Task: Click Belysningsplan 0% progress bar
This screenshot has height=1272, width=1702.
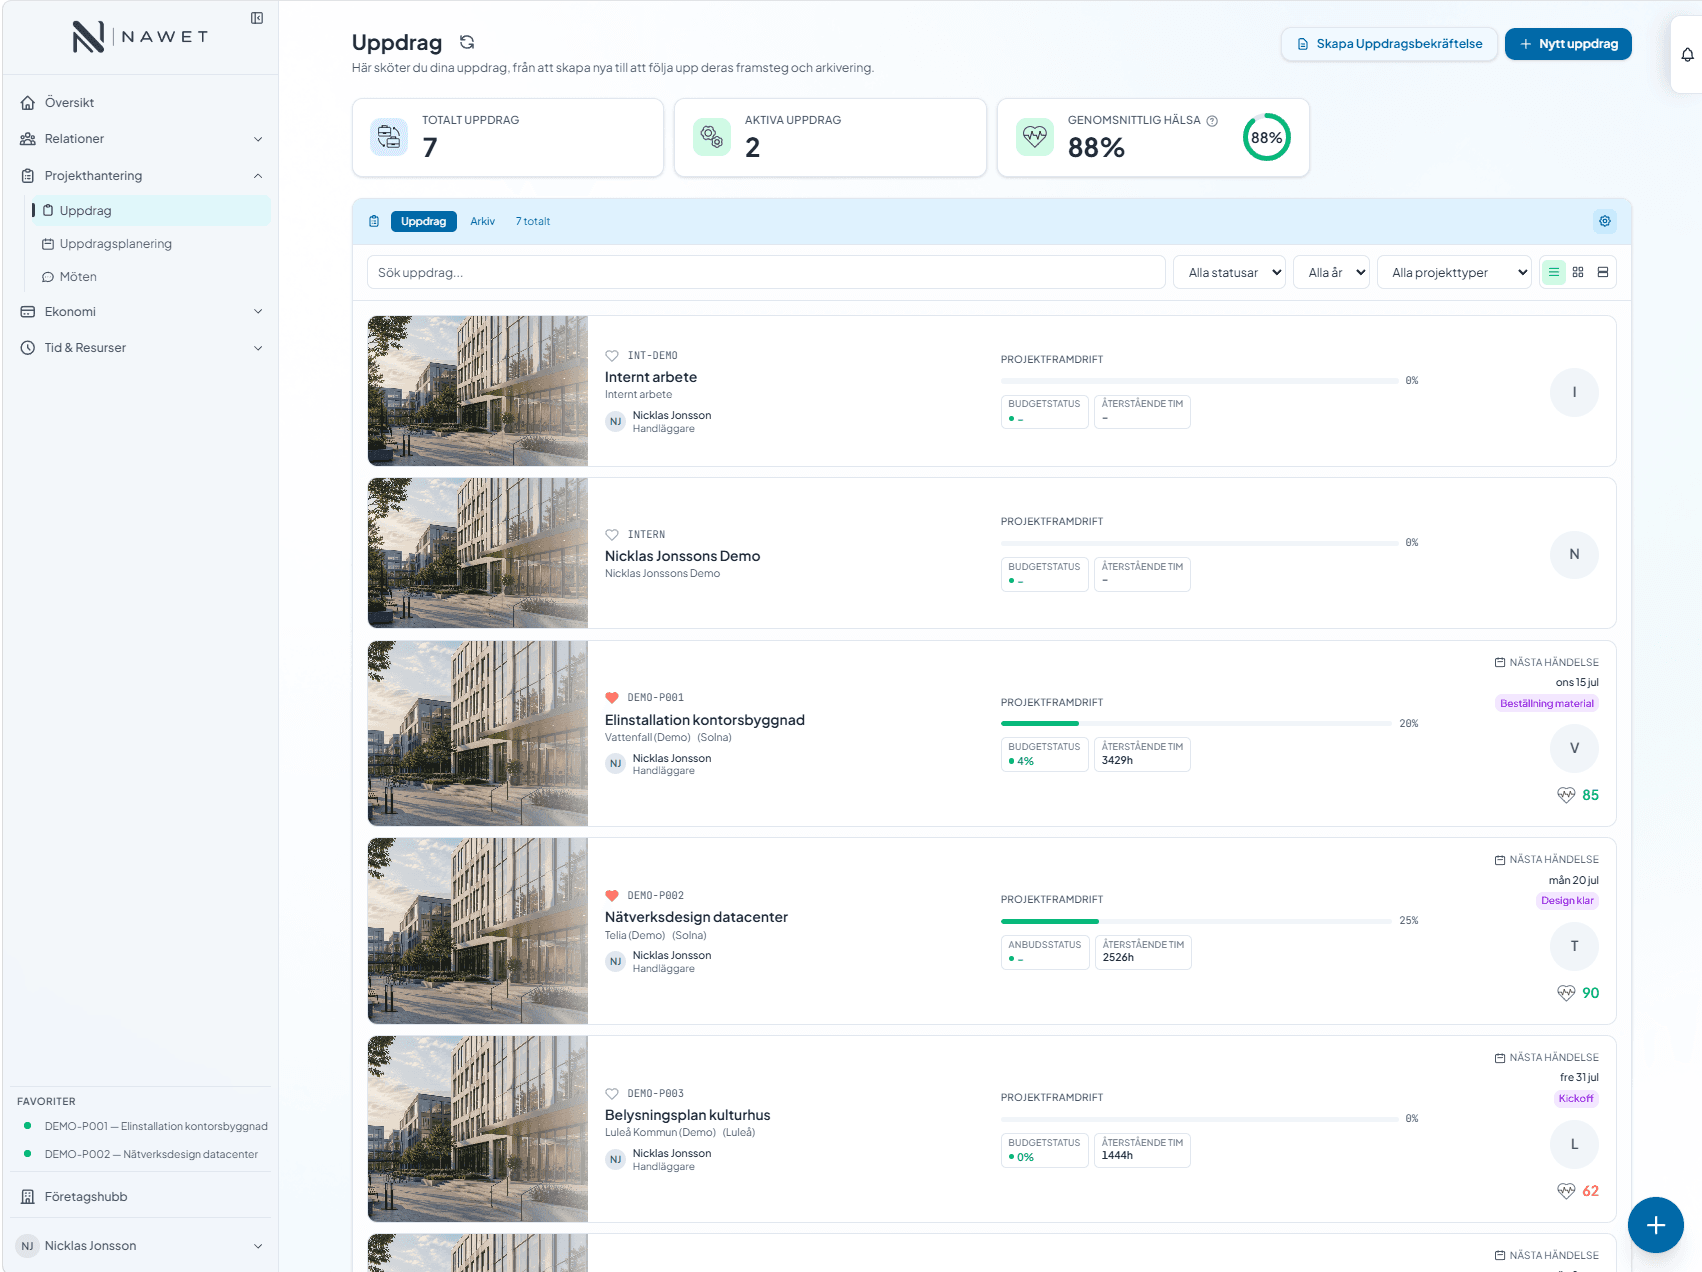Action: pyautogui.click(x=1199, y=1119)
